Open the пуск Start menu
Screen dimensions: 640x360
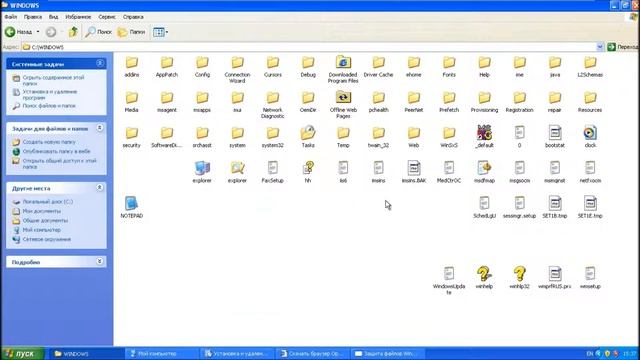[x=22, y=353]
